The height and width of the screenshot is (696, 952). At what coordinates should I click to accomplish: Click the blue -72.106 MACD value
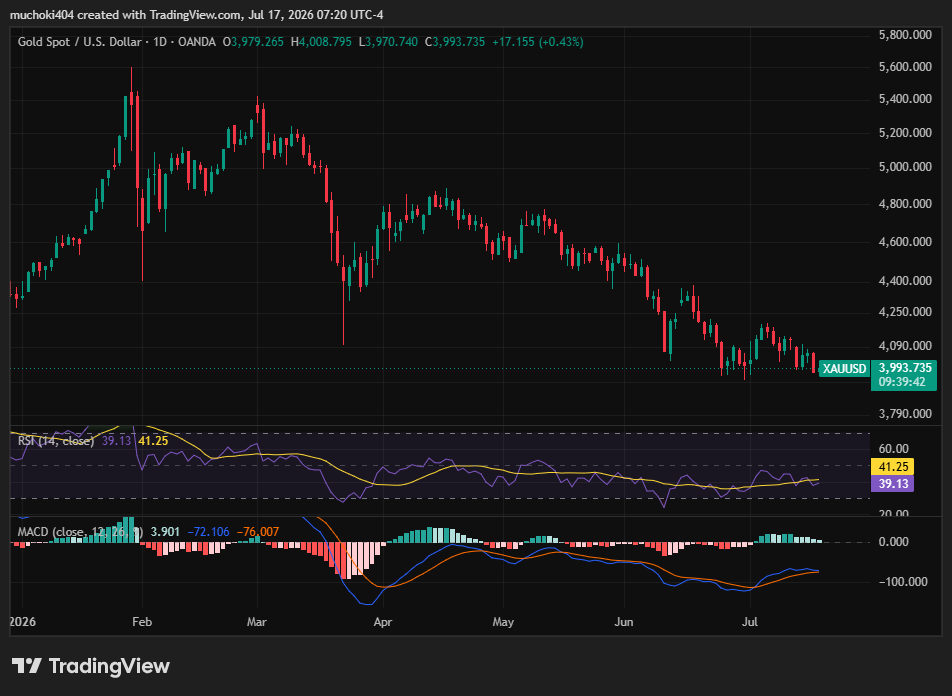click(208, 532)
